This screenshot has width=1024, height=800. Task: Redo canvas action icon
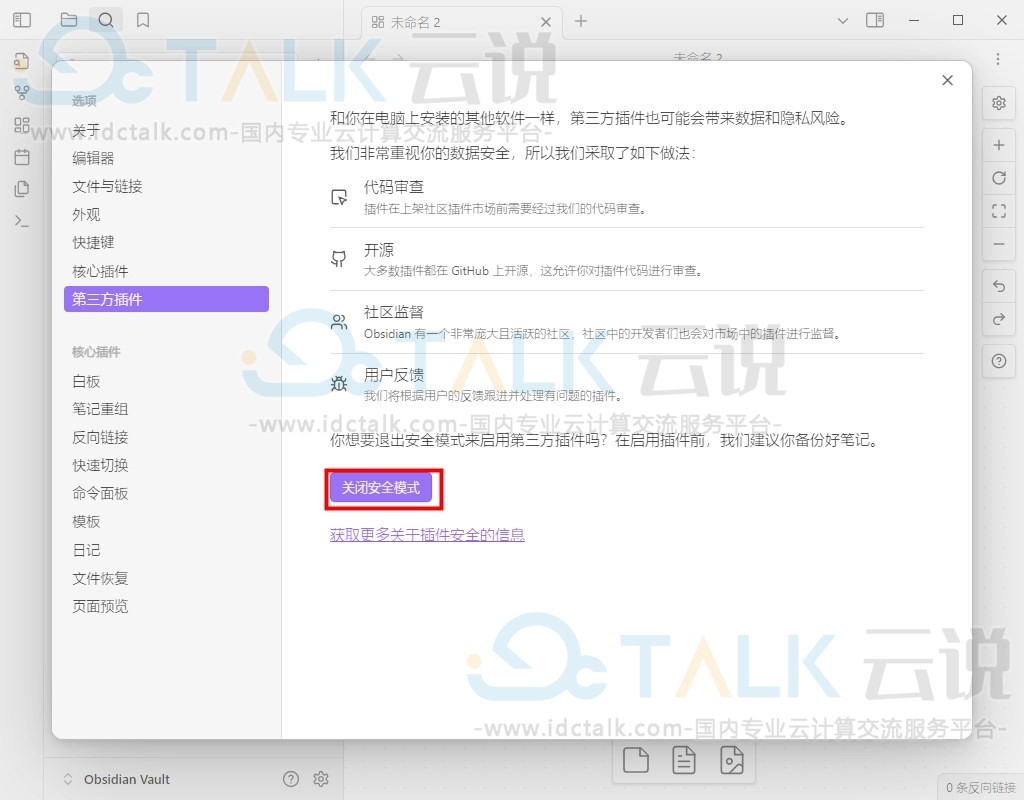pyautogui.click(x=999, y=319)
